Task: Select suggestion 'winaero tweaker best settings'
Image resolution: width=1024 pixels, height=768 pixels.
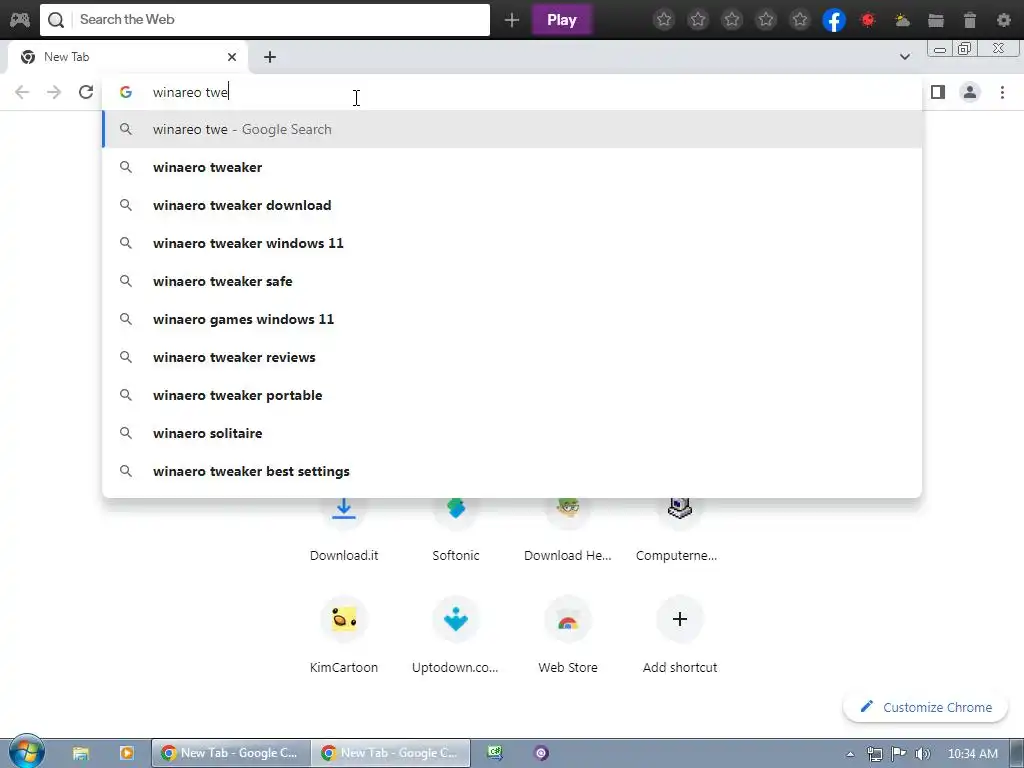Action: pyautogui.click(x=512, y=472)
